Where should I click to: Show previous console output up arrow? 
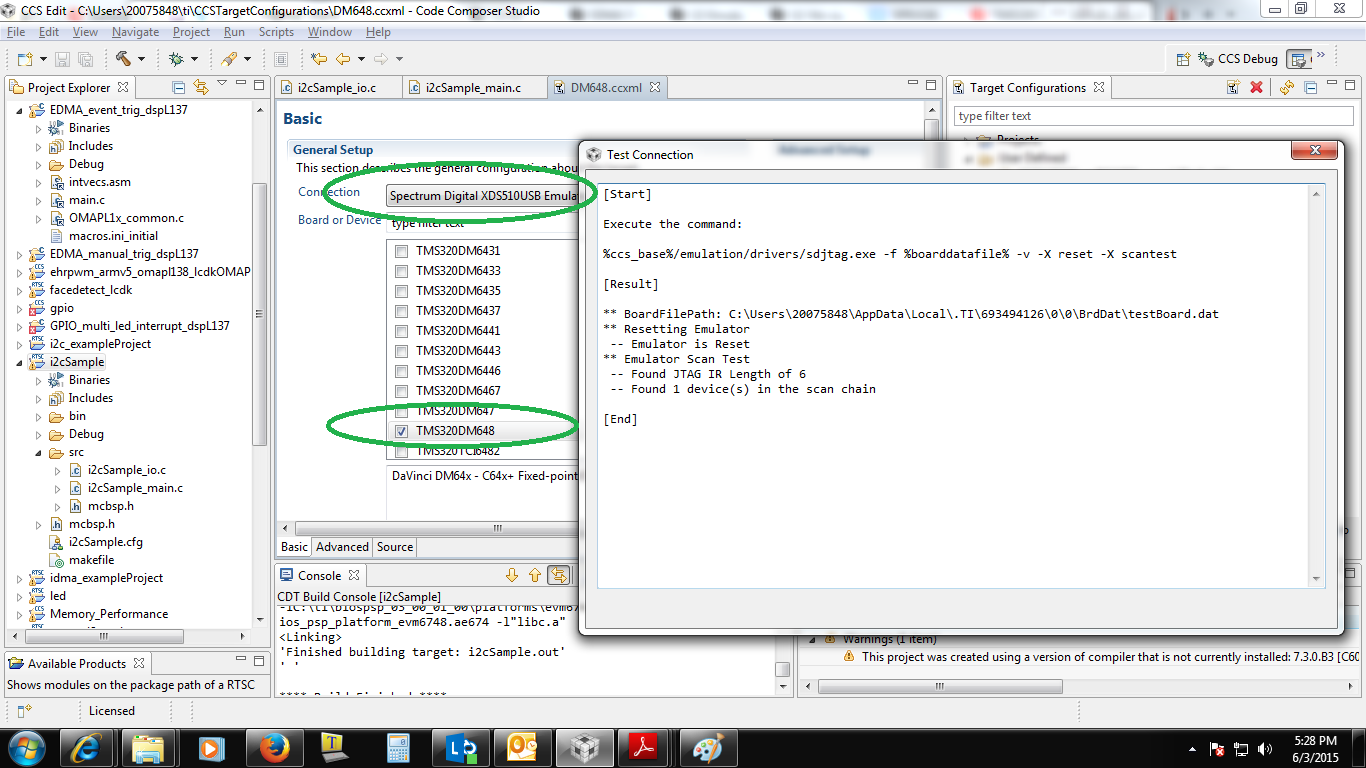[x=534, y=575]
